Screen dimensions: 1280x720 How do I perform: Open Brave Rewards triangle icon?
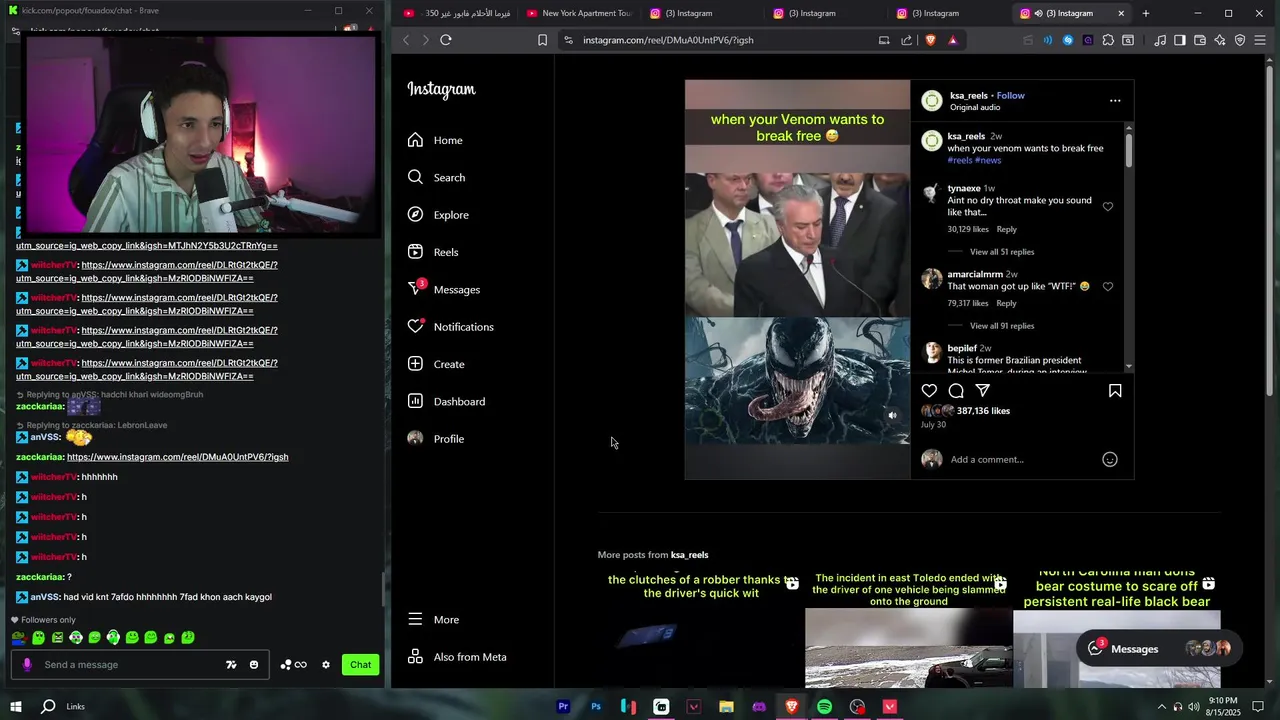pyautogui.click(x=952, y=40)
